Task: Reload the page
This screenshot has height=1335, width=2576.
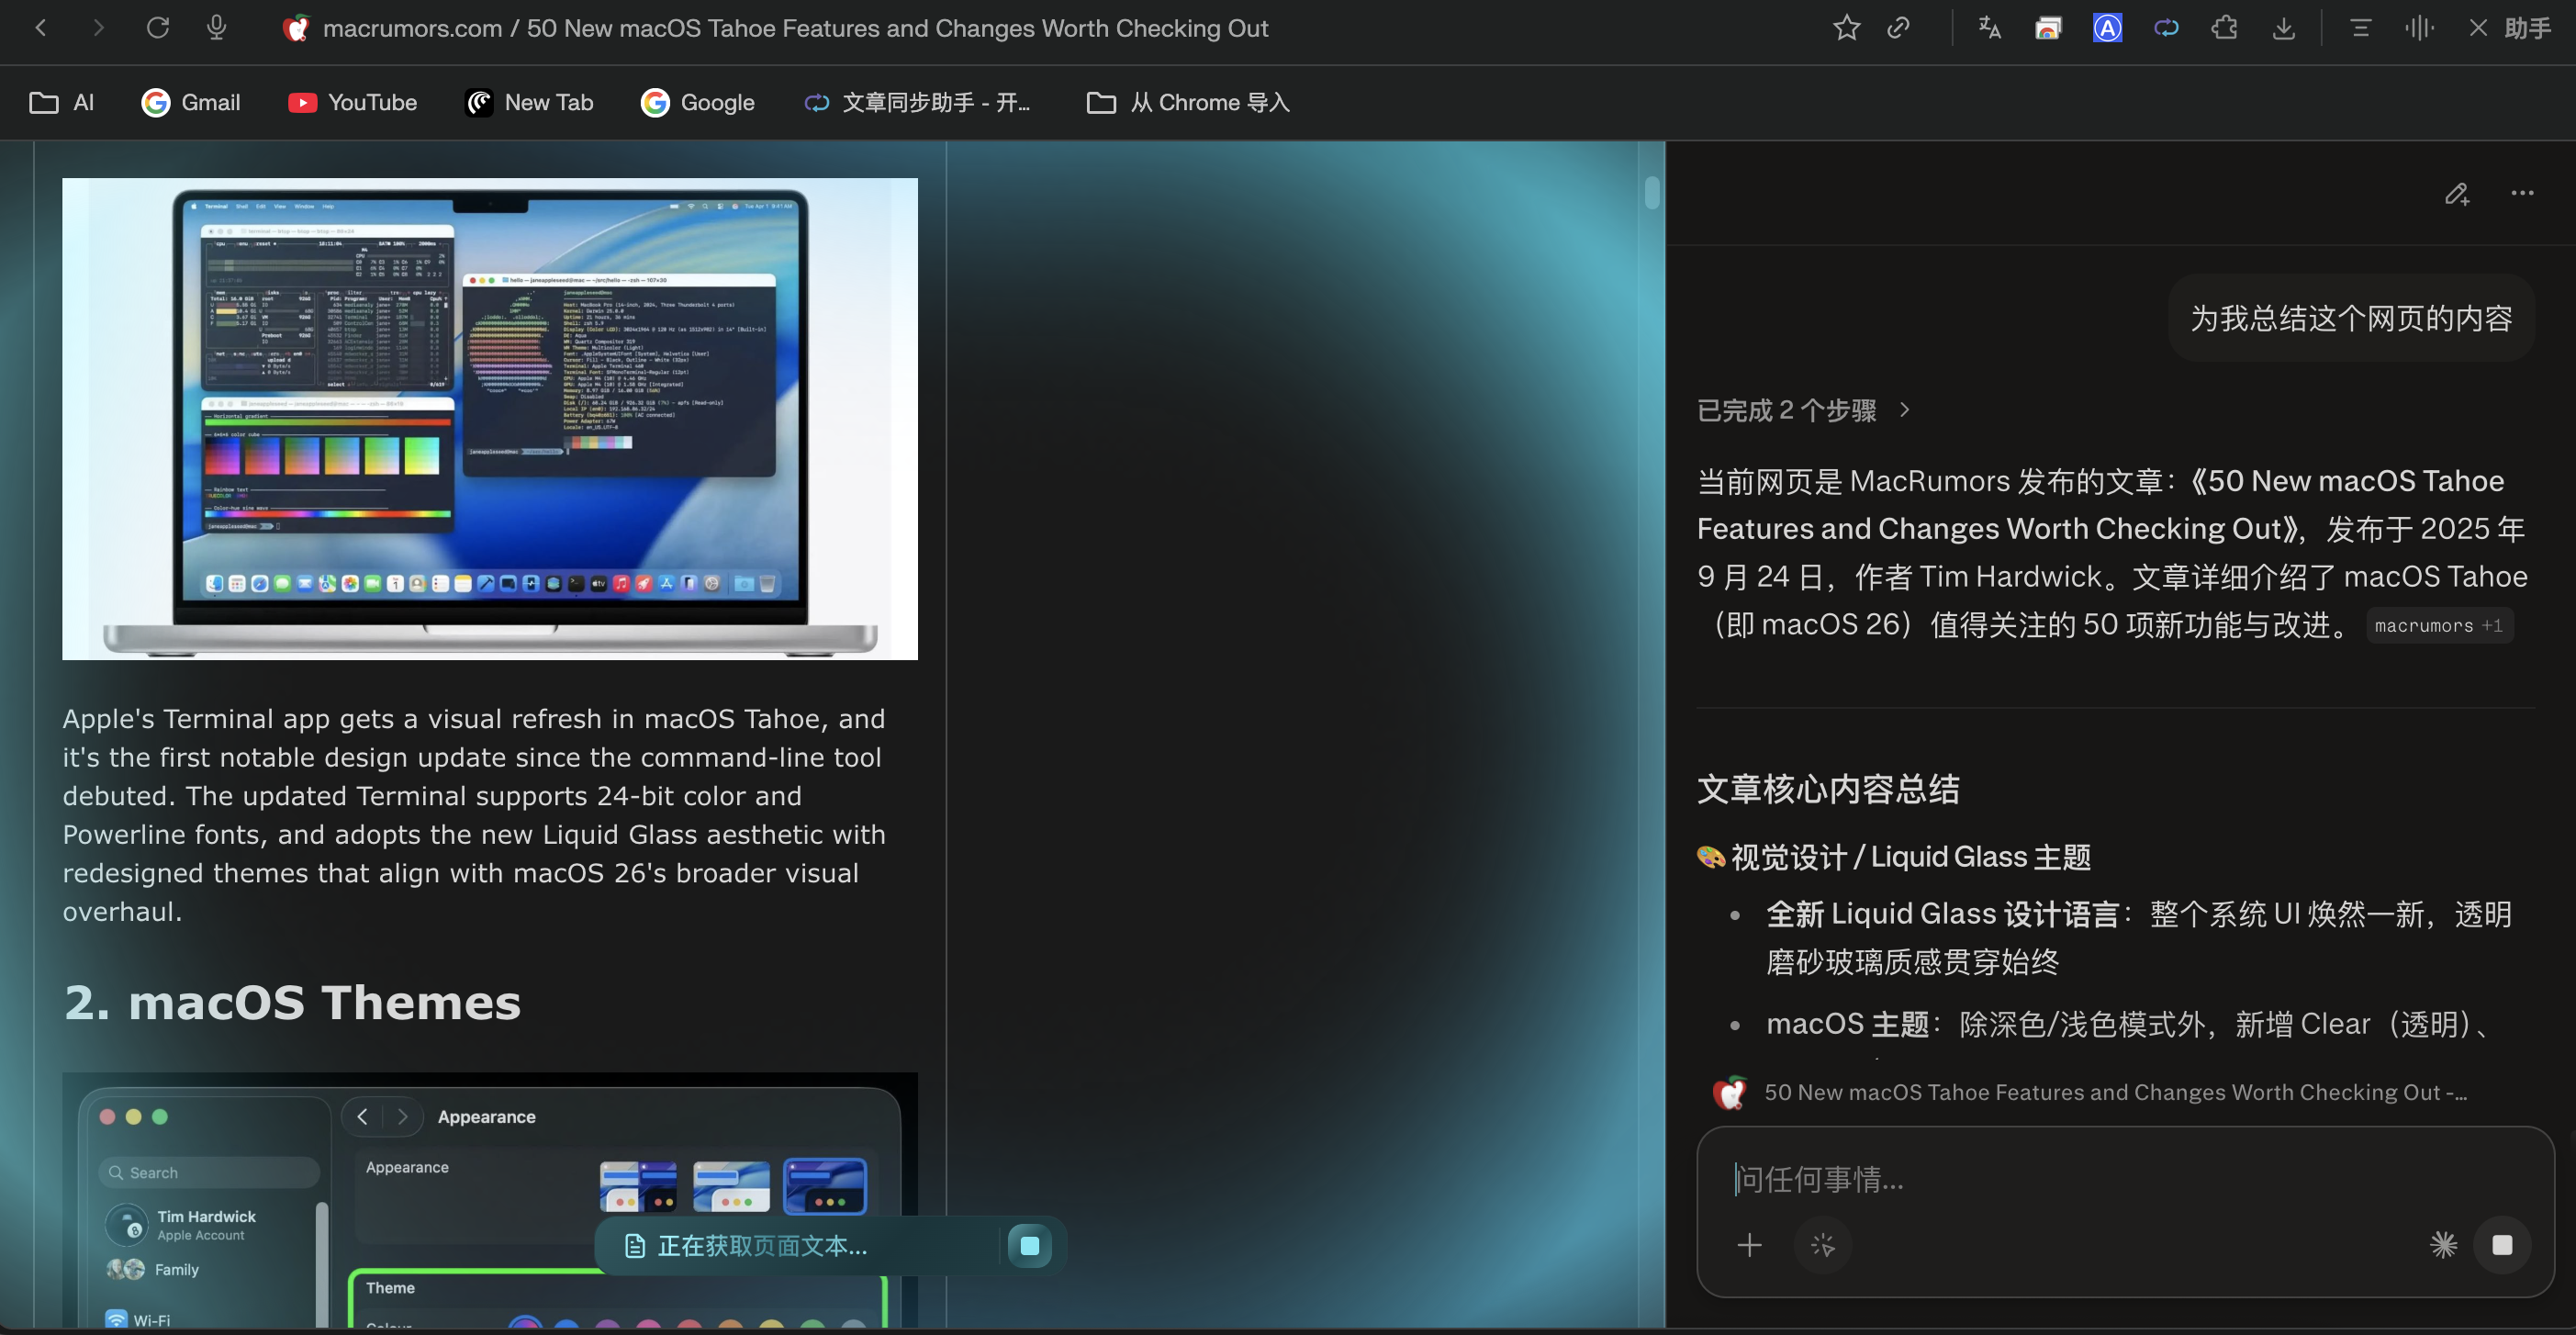Action: pyautogui.click(x=157, y=28)
